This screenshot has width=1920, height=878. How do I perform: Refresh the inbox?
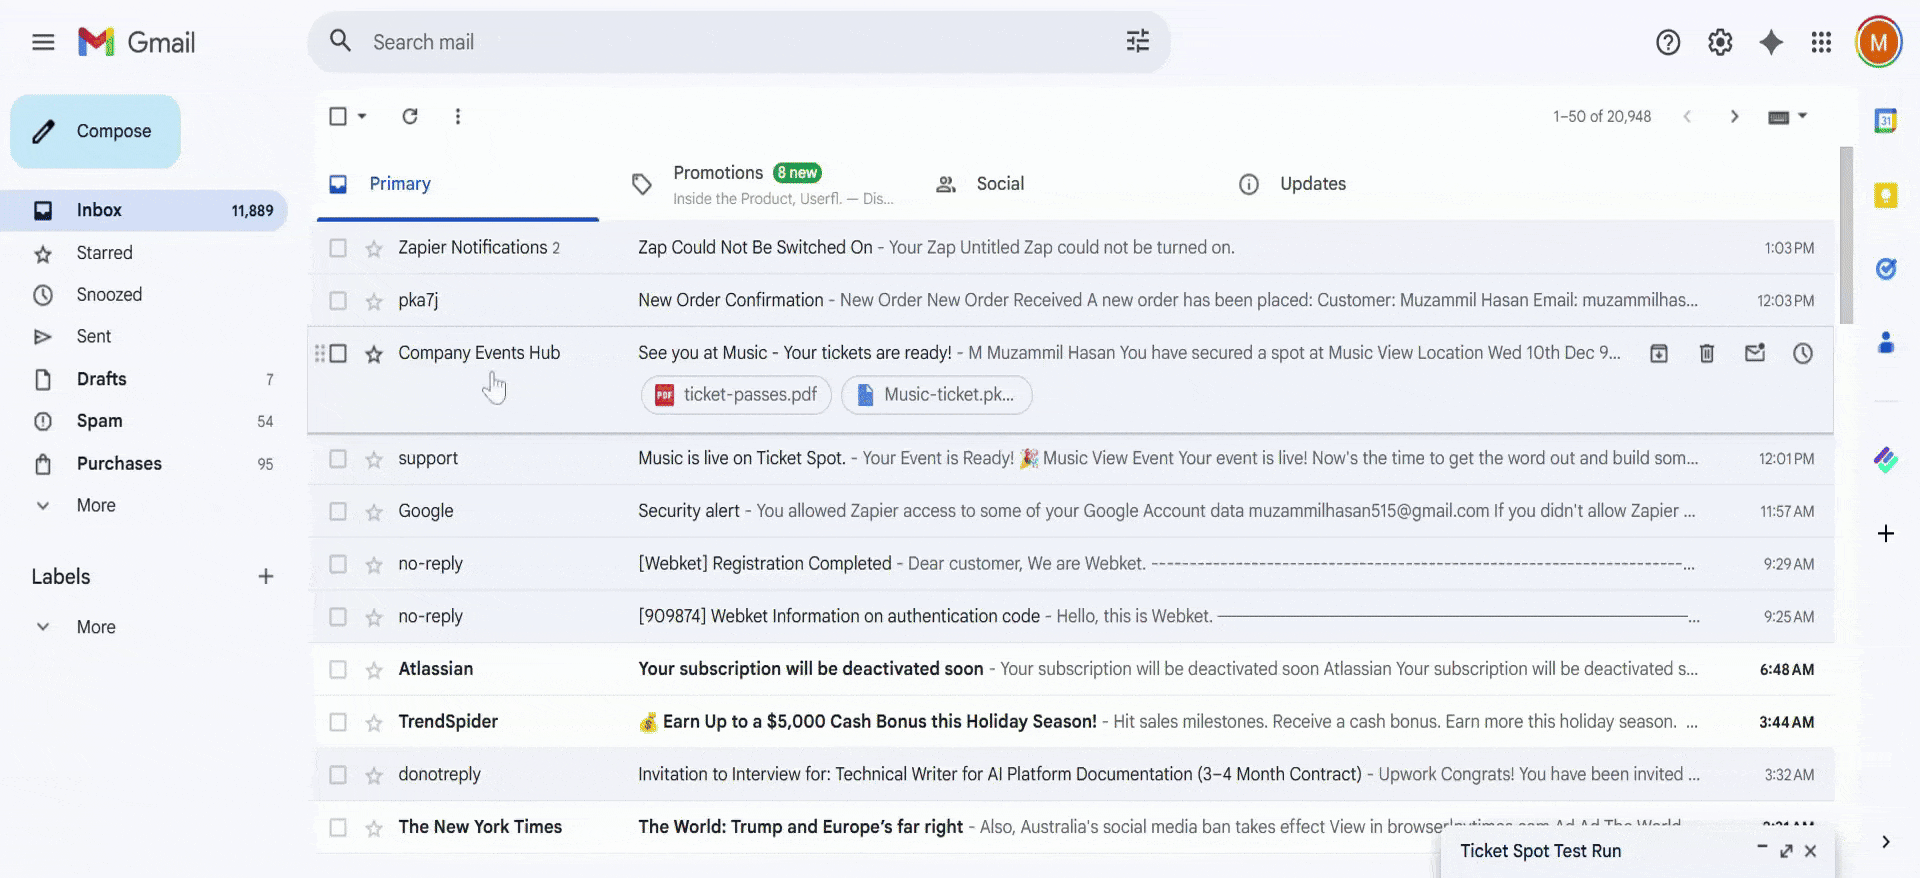410,116
